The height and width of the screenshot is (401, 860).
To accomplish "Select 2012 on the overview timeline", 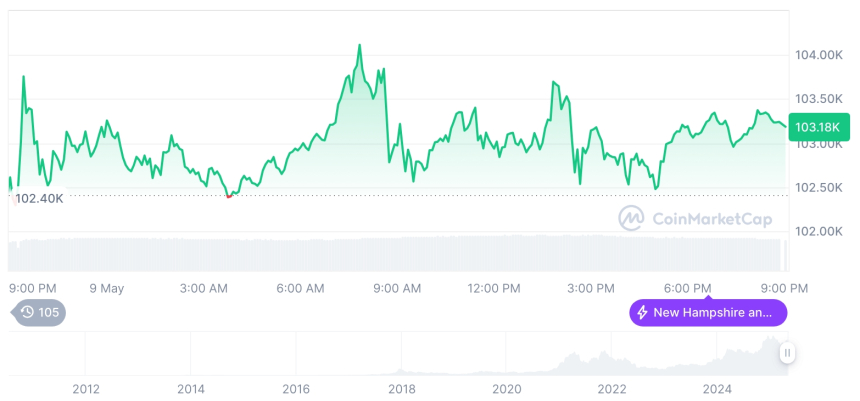I will click(86, 389).
